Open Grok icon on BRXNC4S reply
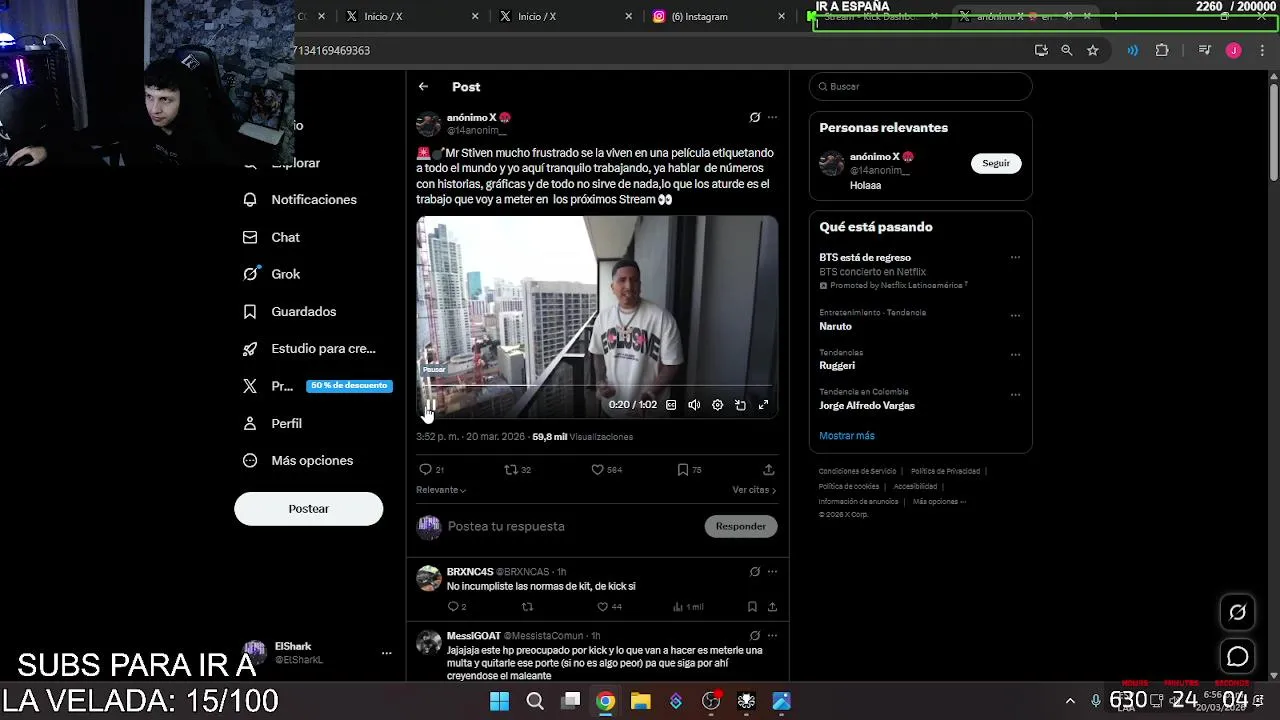The height and width of the screenshot is (720, 1280). (755, 572)
